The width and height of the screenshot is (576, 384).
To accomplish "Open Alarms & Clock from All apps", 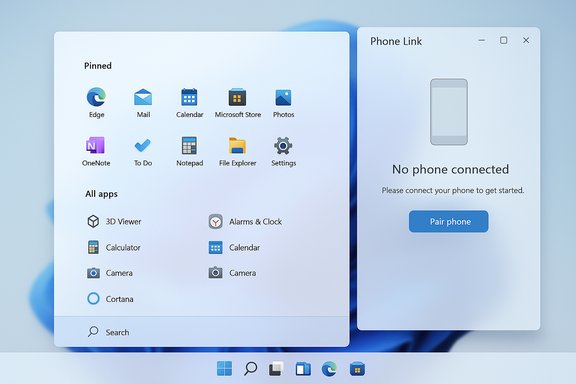I will pos(245,222).
